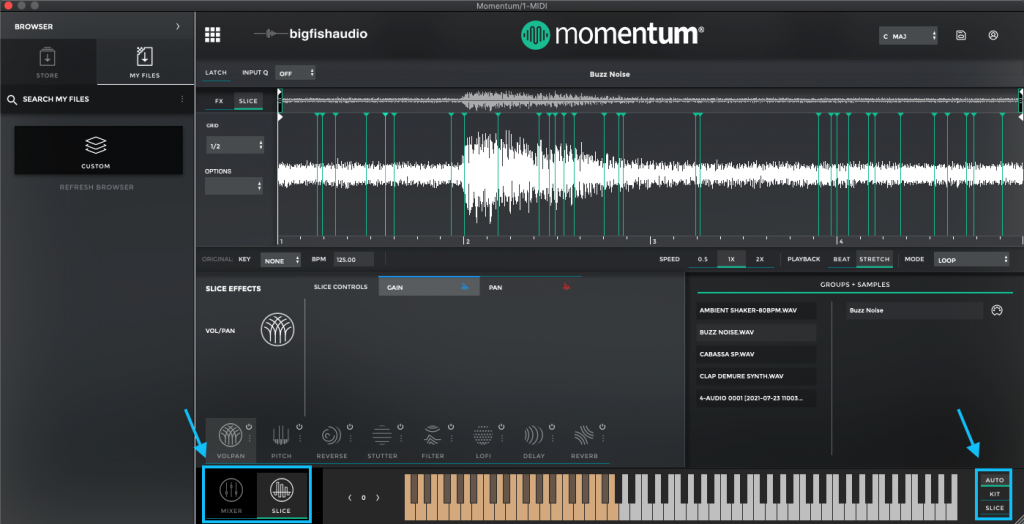Click the PAN curve icon

(566, 287)
